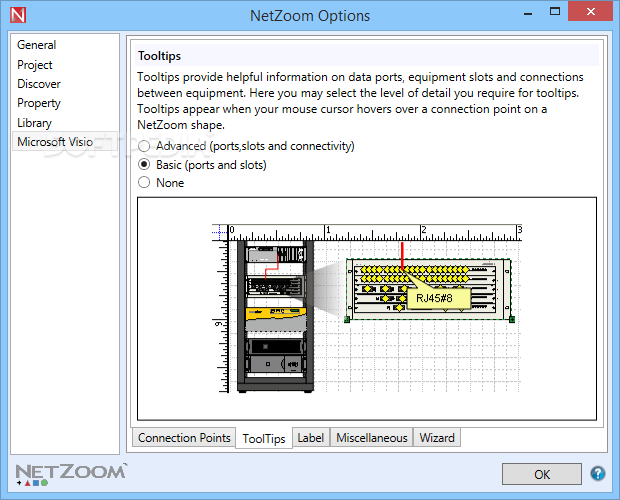Open the Library options category
Screen dimensions: 620x500
[34, 123]
